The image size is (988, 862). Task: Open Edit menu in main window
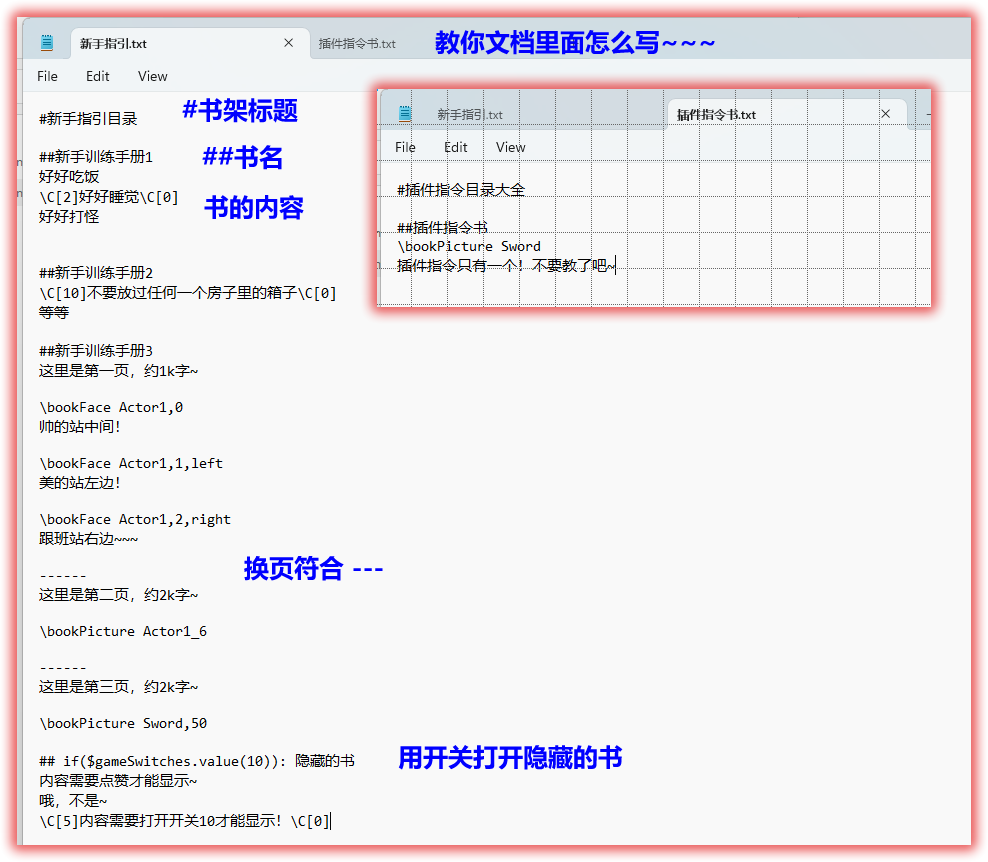(98, 76)
